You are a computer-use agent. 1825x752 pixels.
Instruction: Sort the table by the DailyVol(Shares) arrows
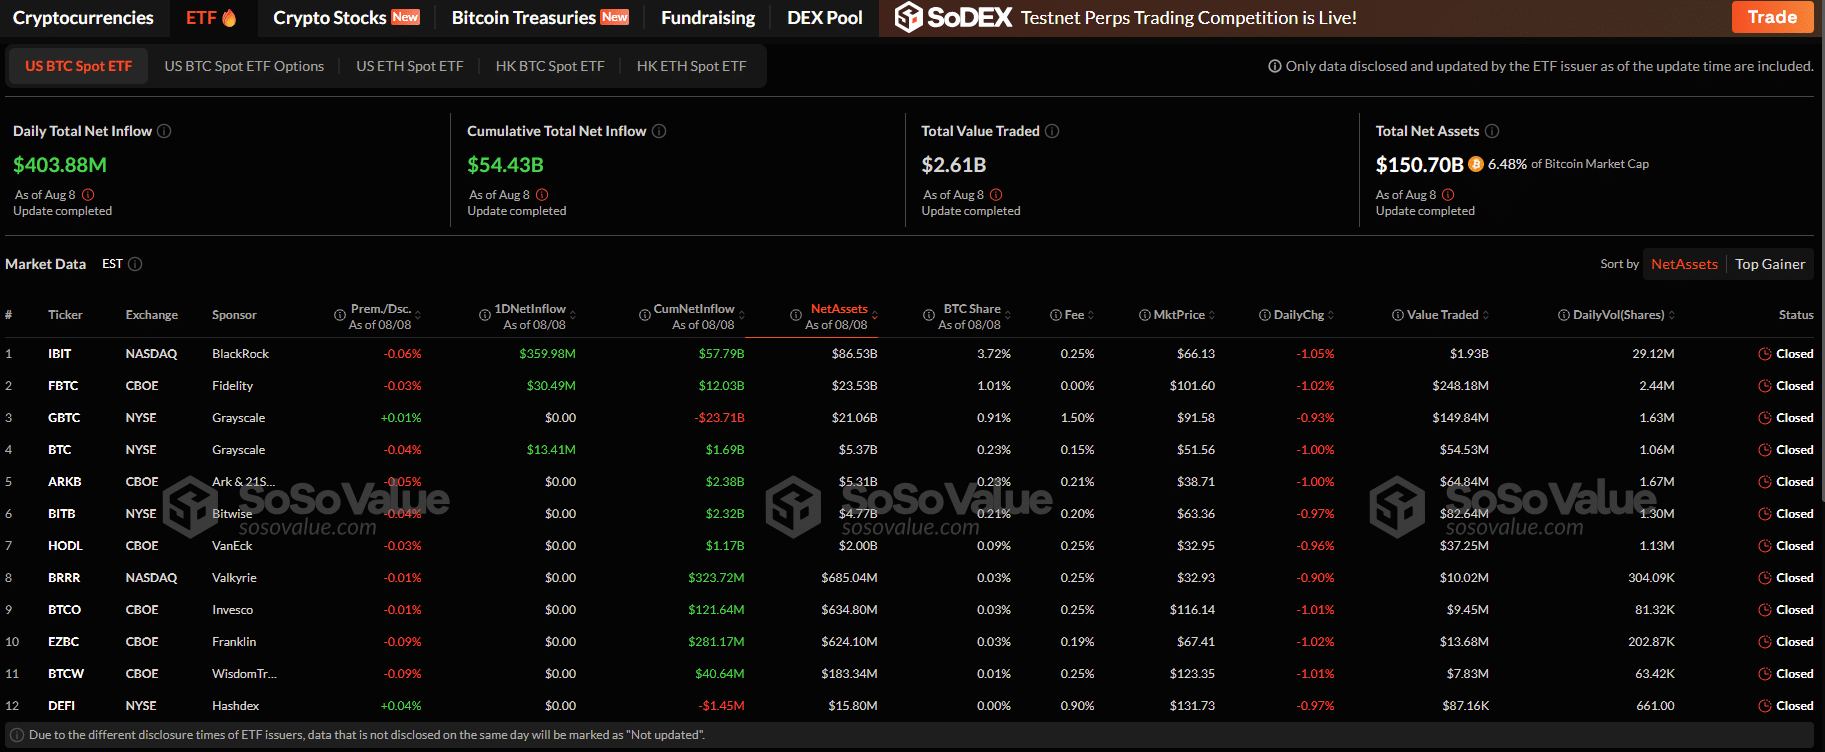coord(1672,315)
